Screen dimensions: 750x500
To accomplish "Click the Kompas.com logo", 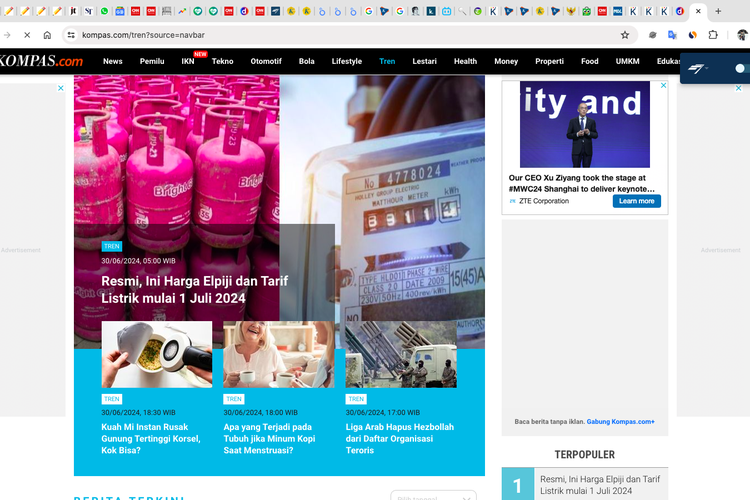I will coord(41,61).
